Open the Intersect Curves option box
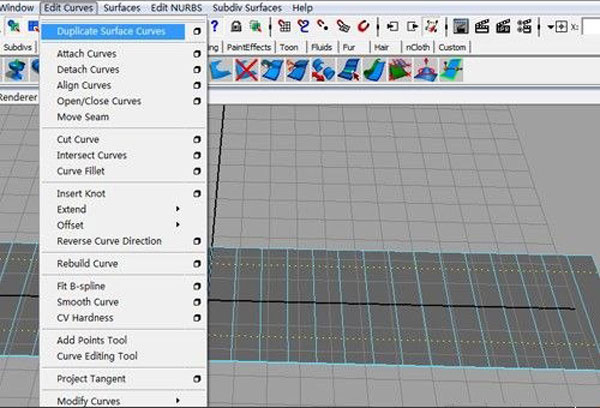This screenshot has width=600, height=408. [x=197, y=155]
